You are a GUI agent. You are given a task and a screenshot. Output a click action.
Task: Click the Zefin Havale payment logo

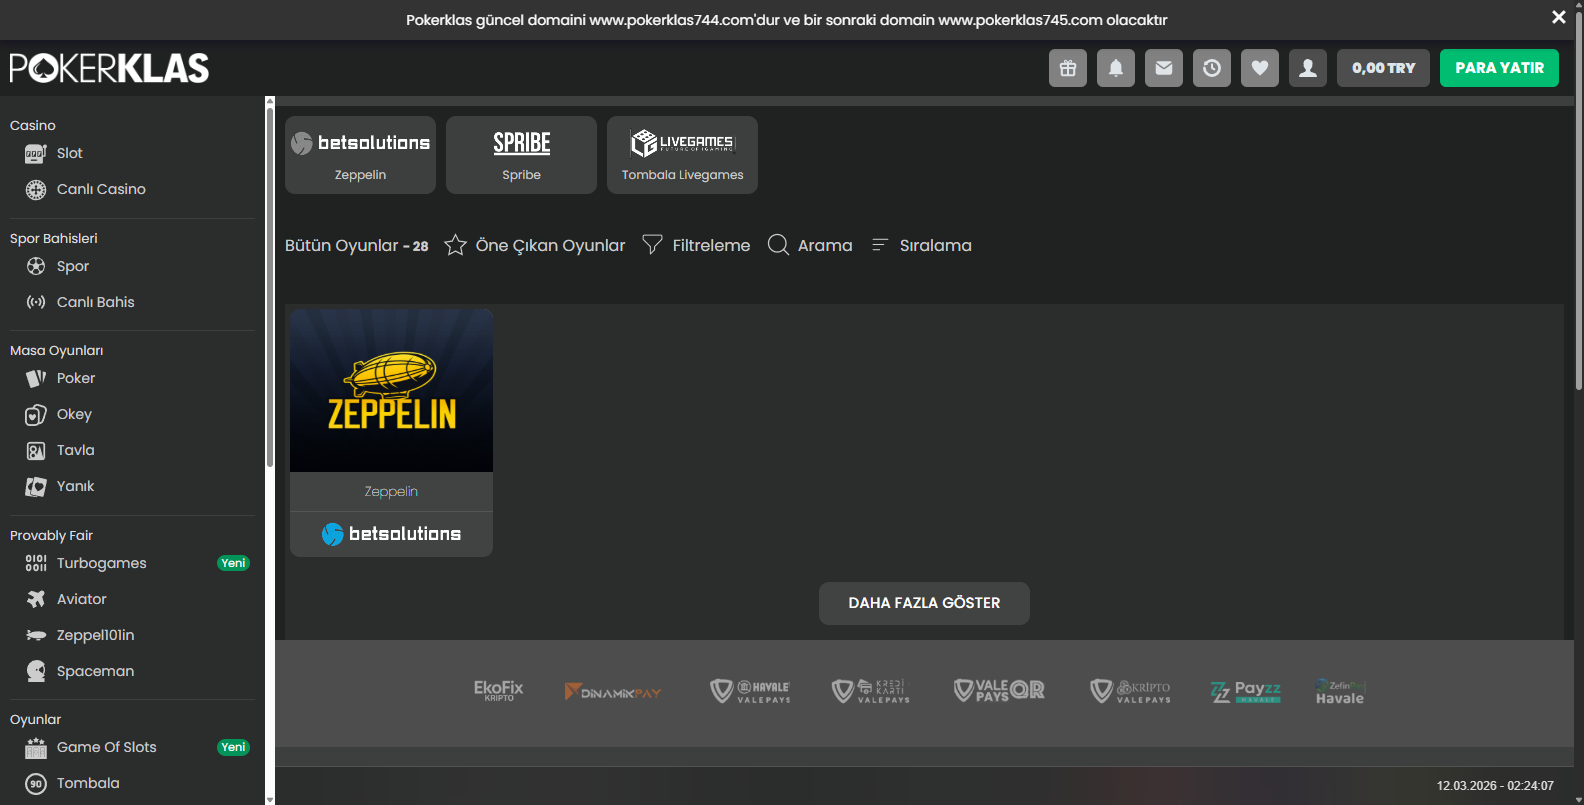(x=1340, y=692)
